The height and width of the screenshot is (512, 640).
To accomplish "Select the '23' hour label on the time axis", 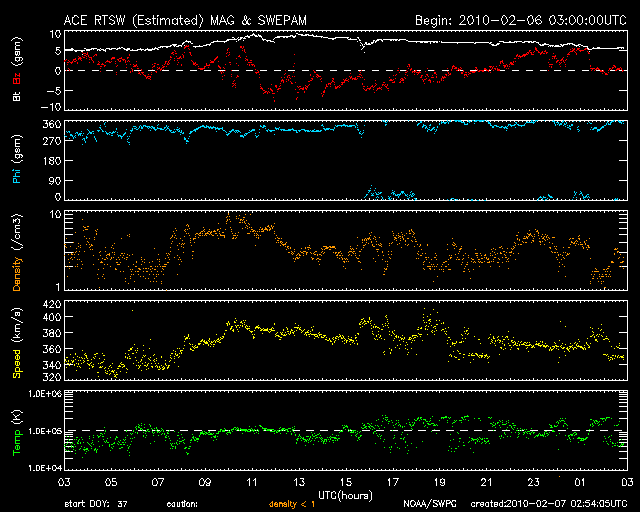I will (533, 482).
